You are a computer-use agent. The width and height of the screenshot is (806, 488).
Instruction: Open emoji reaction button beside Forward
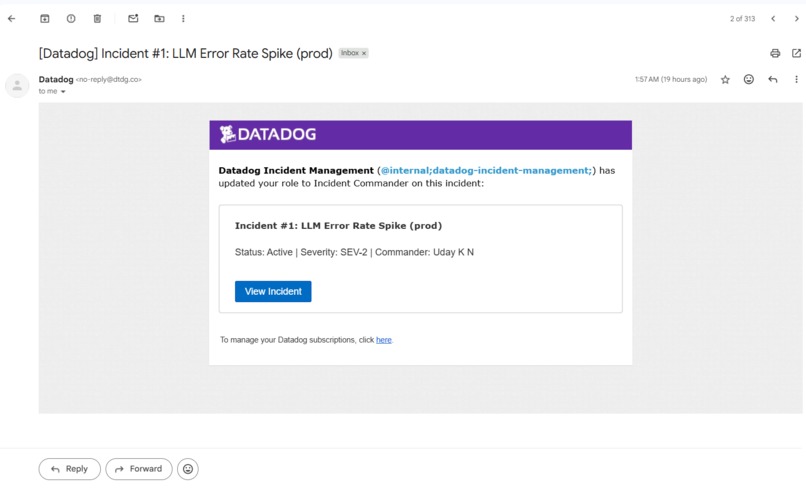point(188,469)
